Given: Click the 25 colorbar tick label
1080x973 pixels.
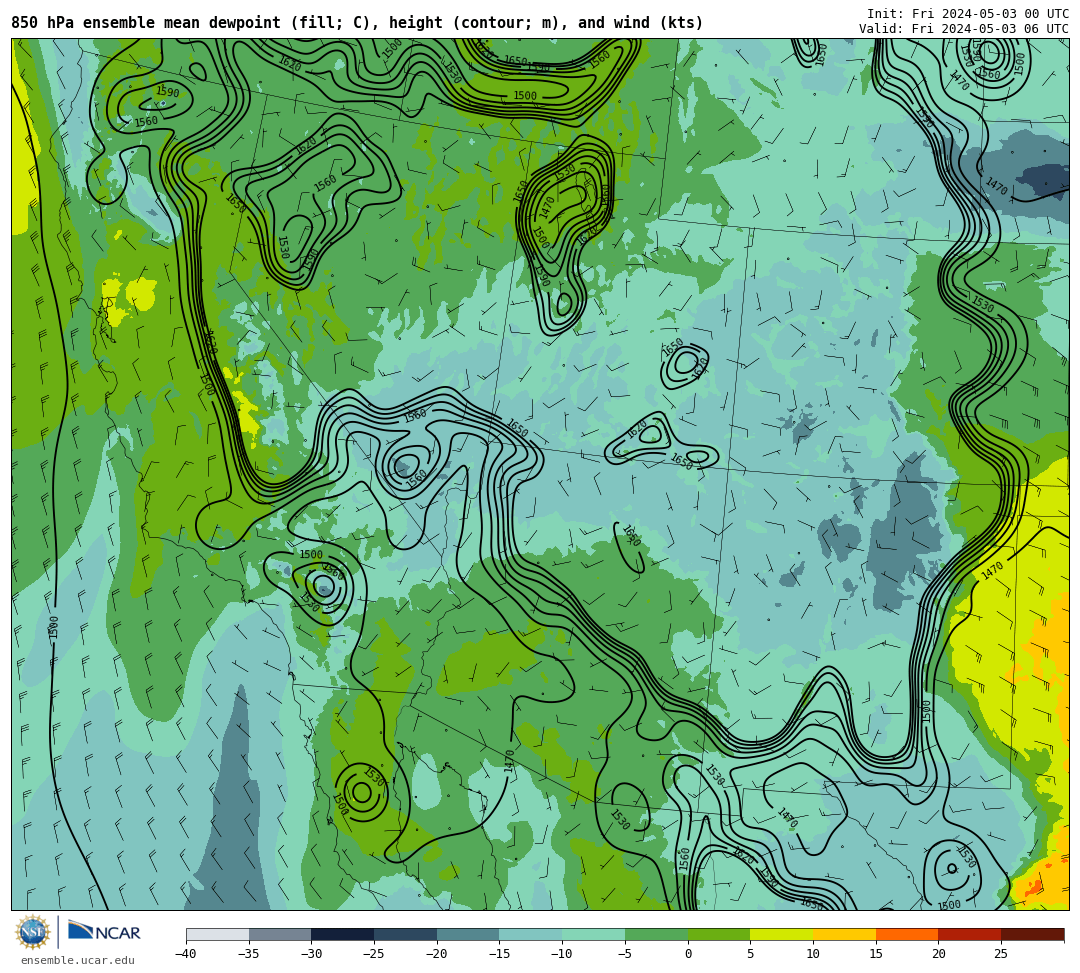Looking at the screenshot, I should coord(1001,954).
